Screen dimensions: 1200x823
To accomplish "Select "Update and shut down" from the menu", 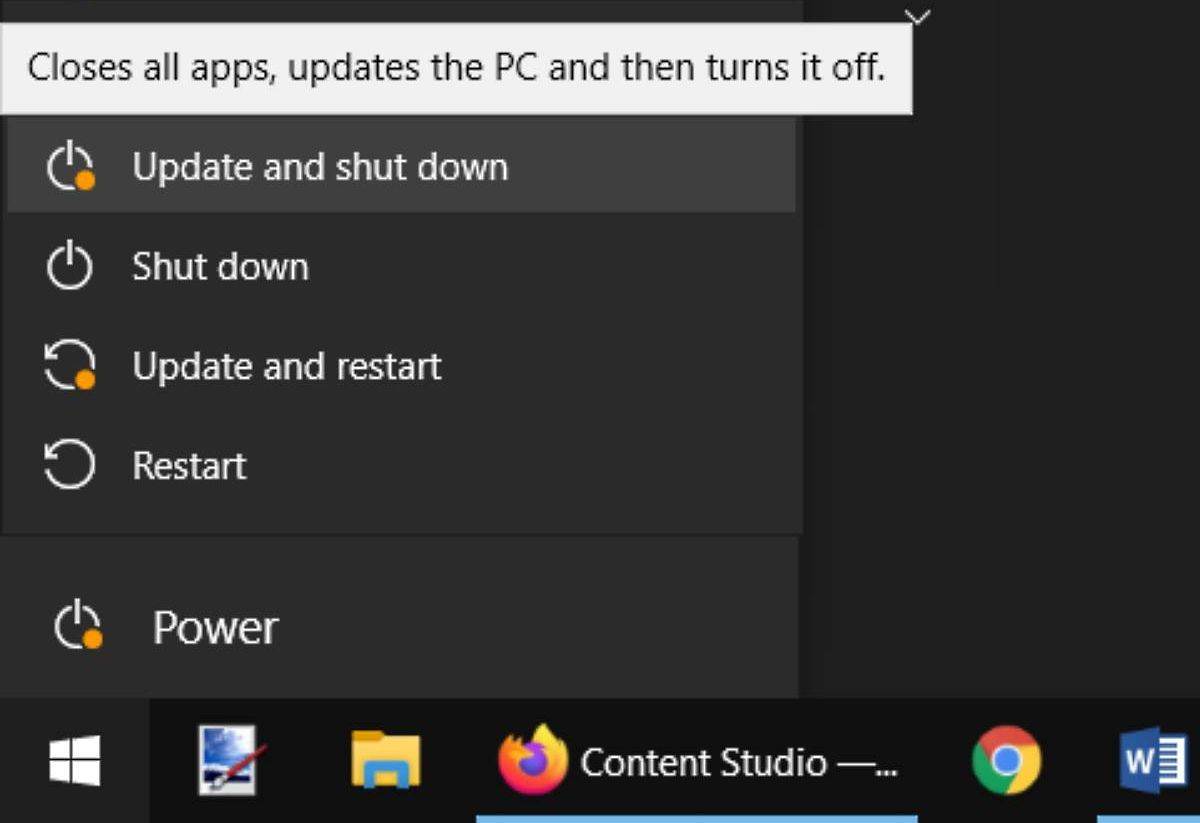I will click(319, 167).
